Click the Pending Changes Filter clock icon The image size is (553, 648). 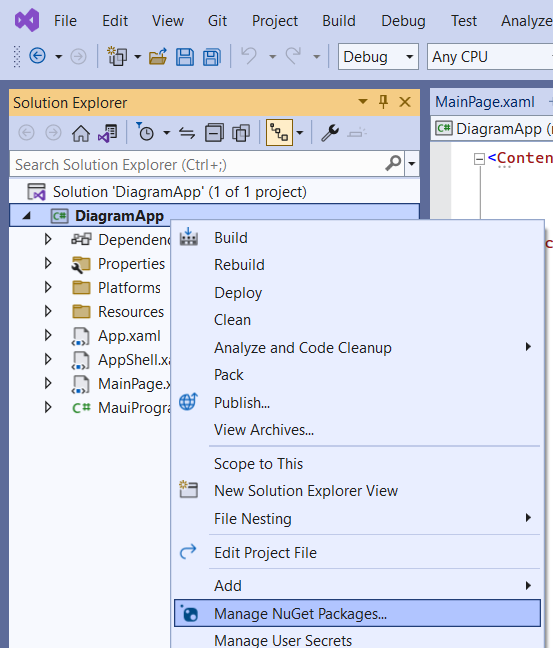(145, 132)
